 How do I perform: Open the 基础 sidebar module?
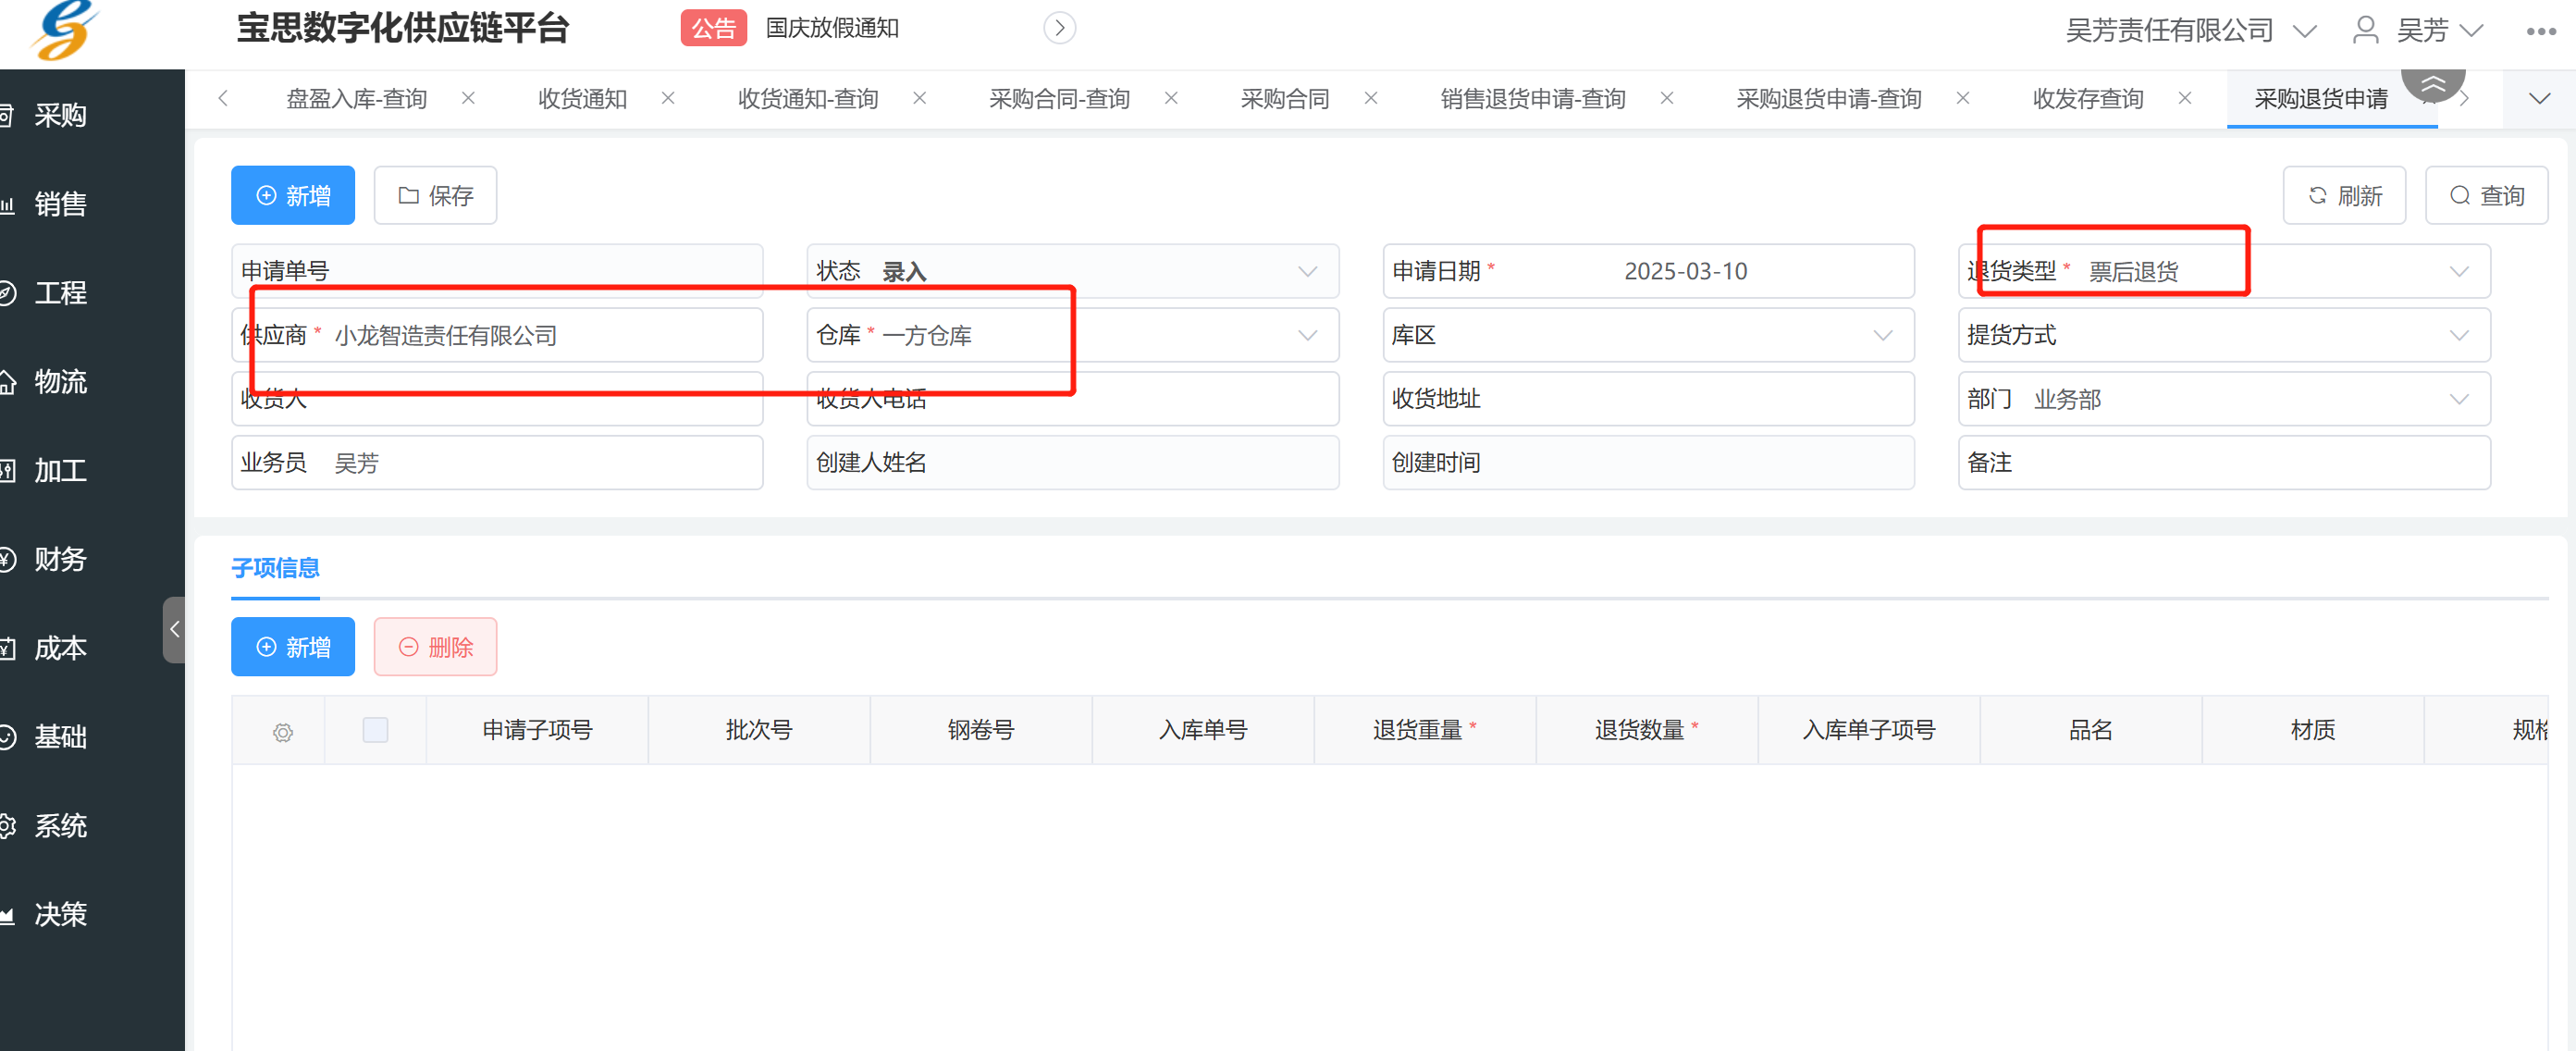60,737
